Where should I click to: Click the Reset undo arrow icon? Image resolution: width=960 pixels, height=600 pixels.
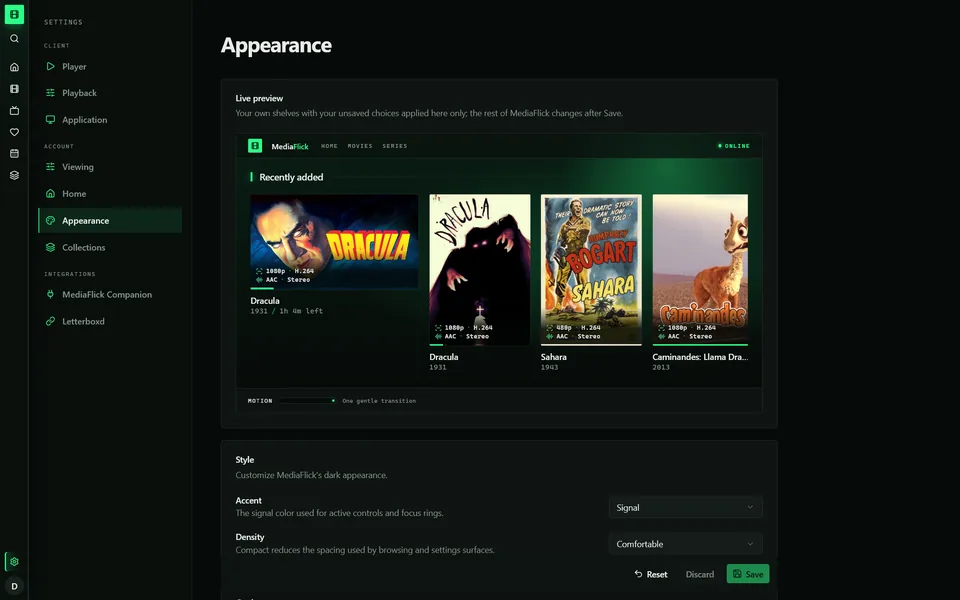pos(638,574)
